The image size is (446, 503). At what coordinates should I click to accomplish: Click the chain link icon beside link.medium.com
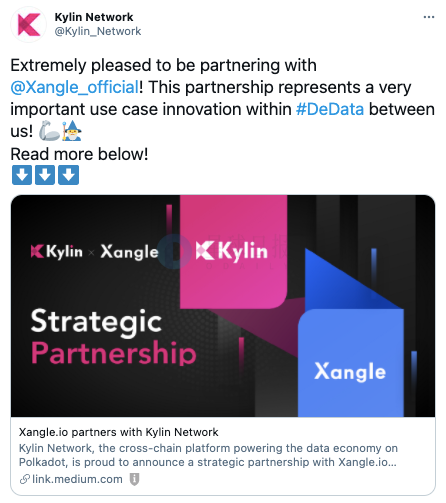[25, 479]
